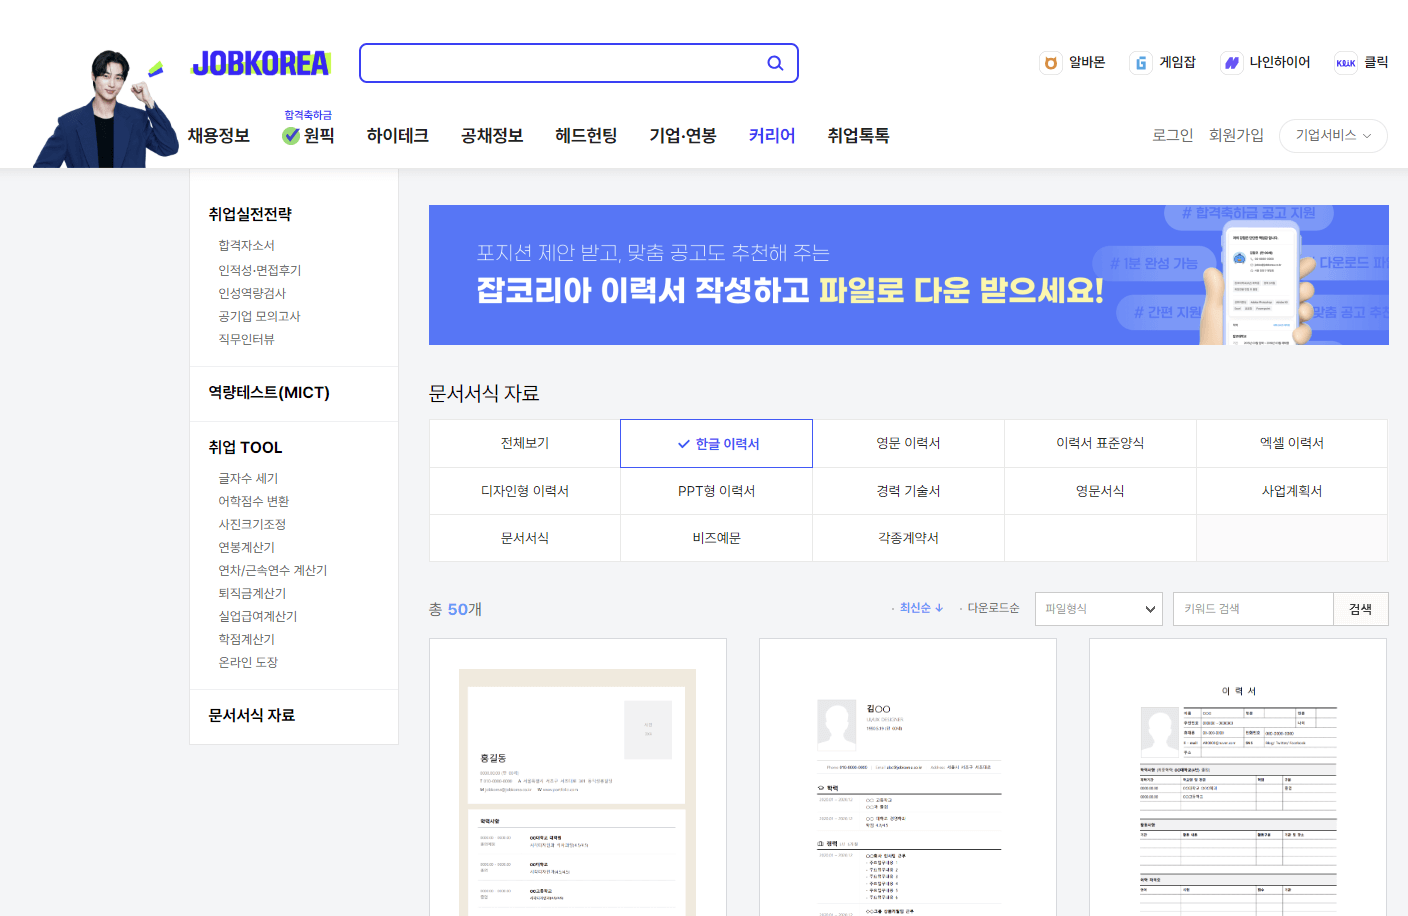The width and height of the screenshot is (1408, 916).
Task: Open the 알바몬 service icon
Action: pyautogui.click(x=1051, y=62)
